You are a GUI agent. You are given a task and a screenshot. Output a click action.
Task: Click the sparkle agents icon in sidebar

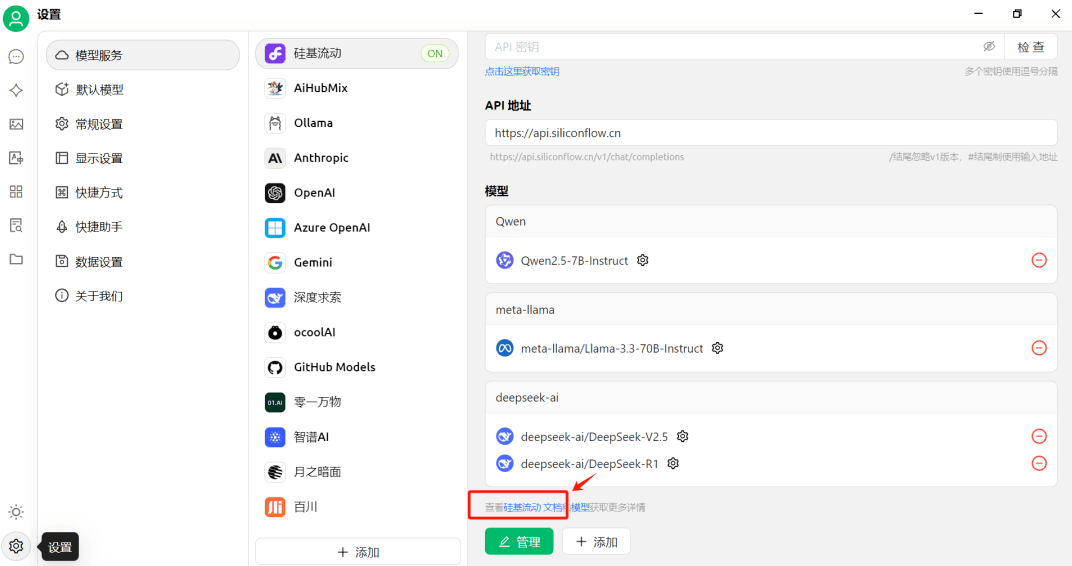tap(16, 90)
